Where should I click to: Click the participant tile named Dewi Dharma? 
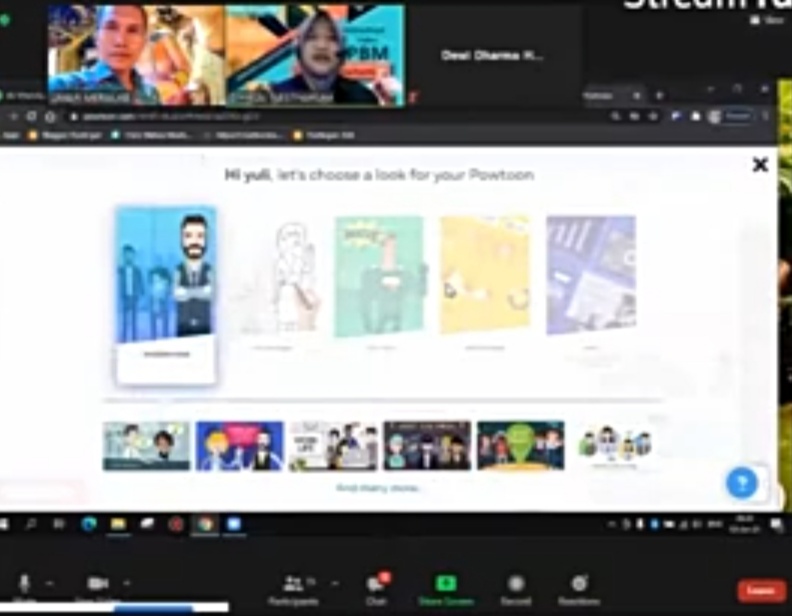coord(492,56)
